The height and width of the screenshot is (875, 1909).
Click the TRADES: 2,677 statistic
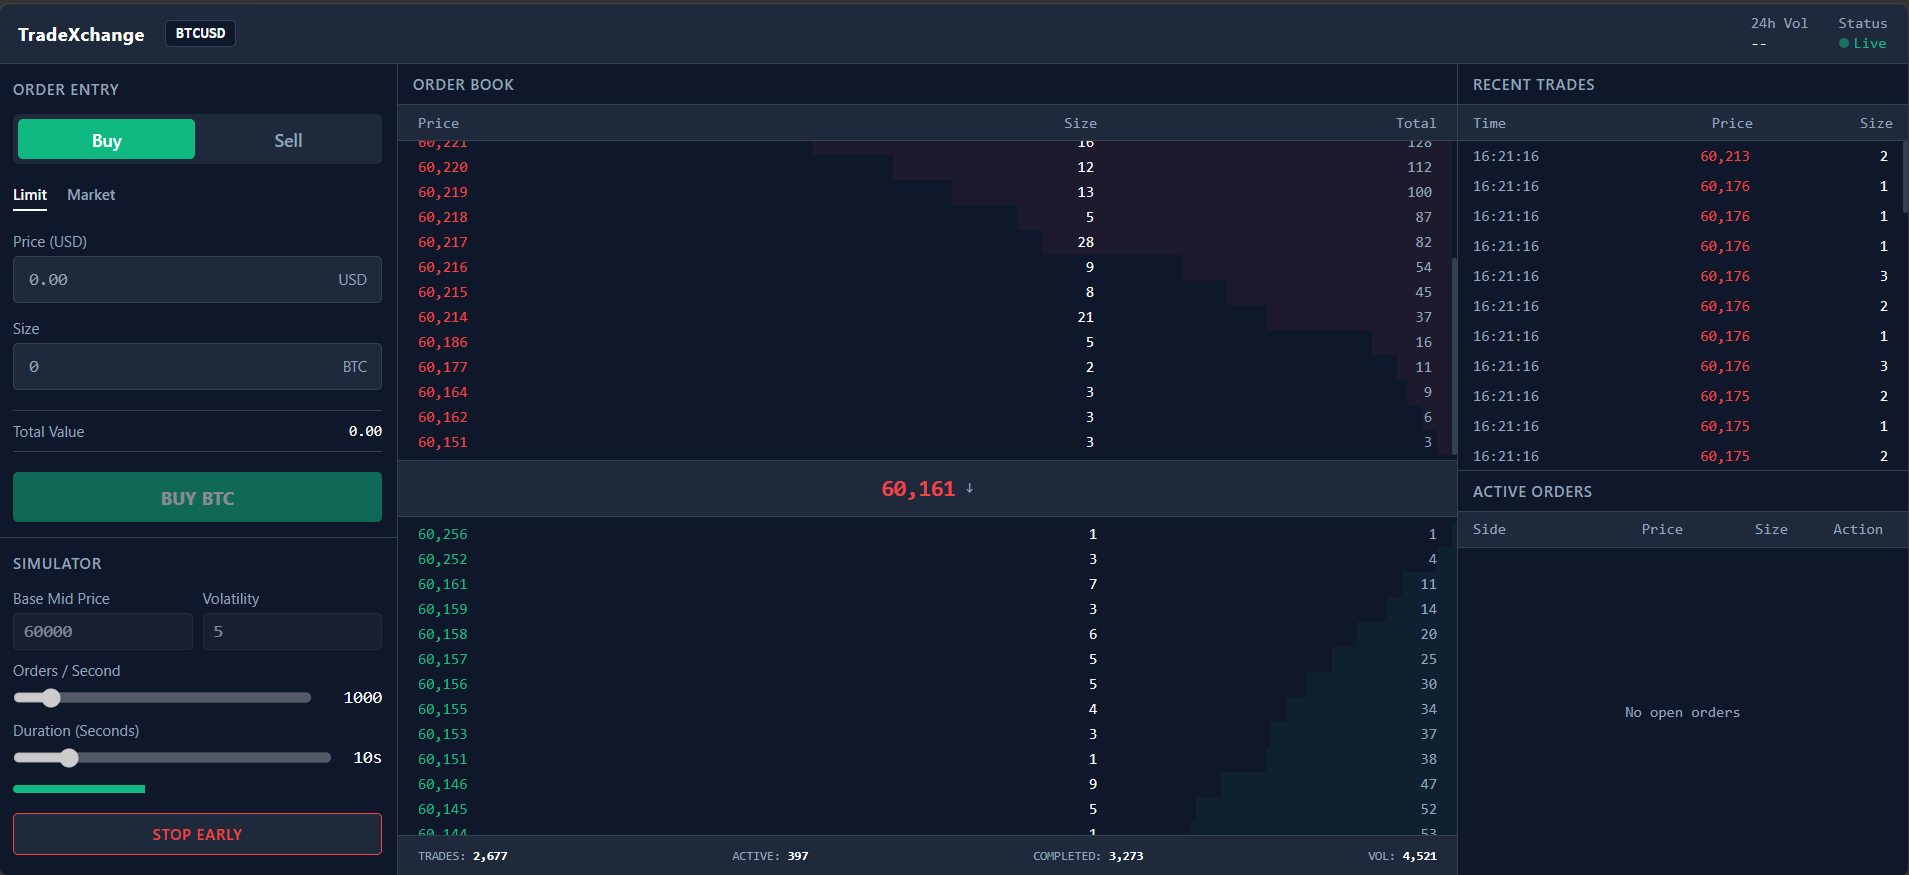point(463,856)
